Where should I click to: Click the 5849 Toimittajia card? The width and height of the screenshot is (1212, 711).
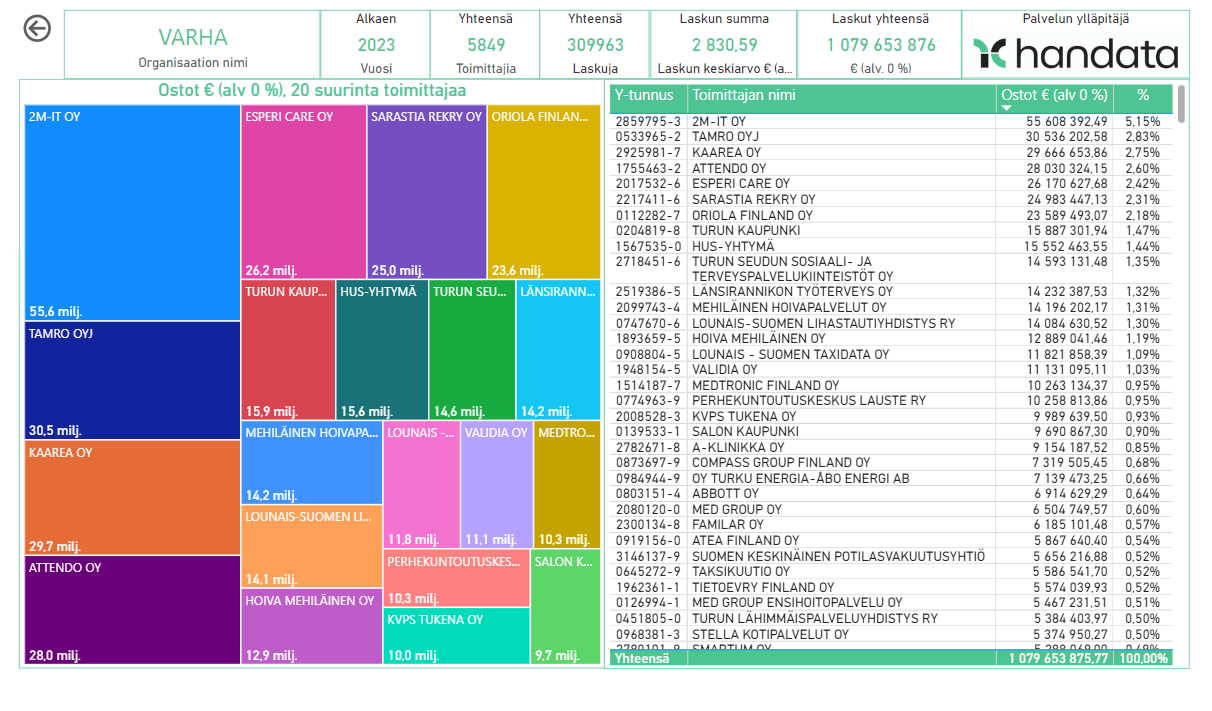[486, 46]
